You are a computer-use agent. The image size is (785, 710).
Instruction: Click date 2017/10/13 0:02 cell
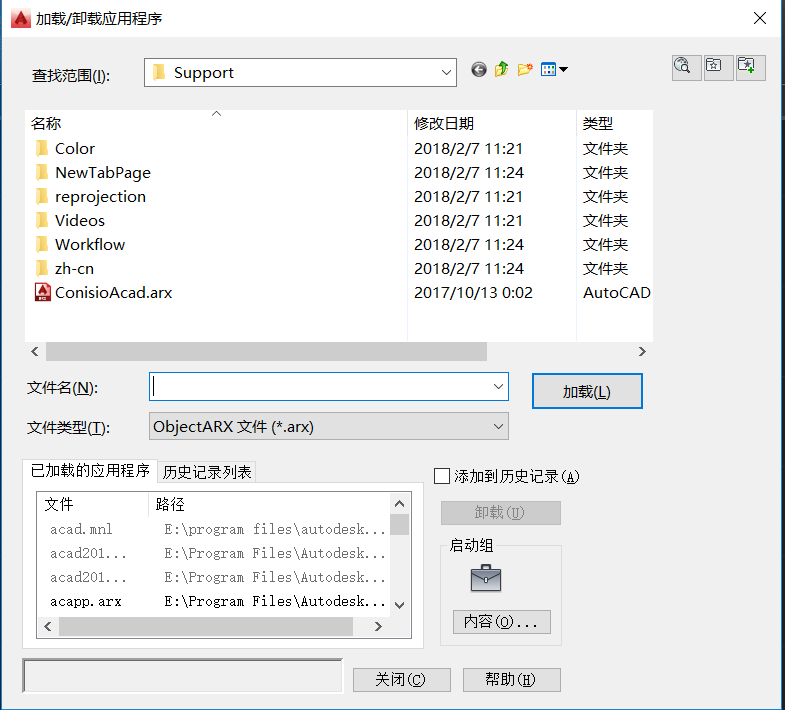coord(473,292)
